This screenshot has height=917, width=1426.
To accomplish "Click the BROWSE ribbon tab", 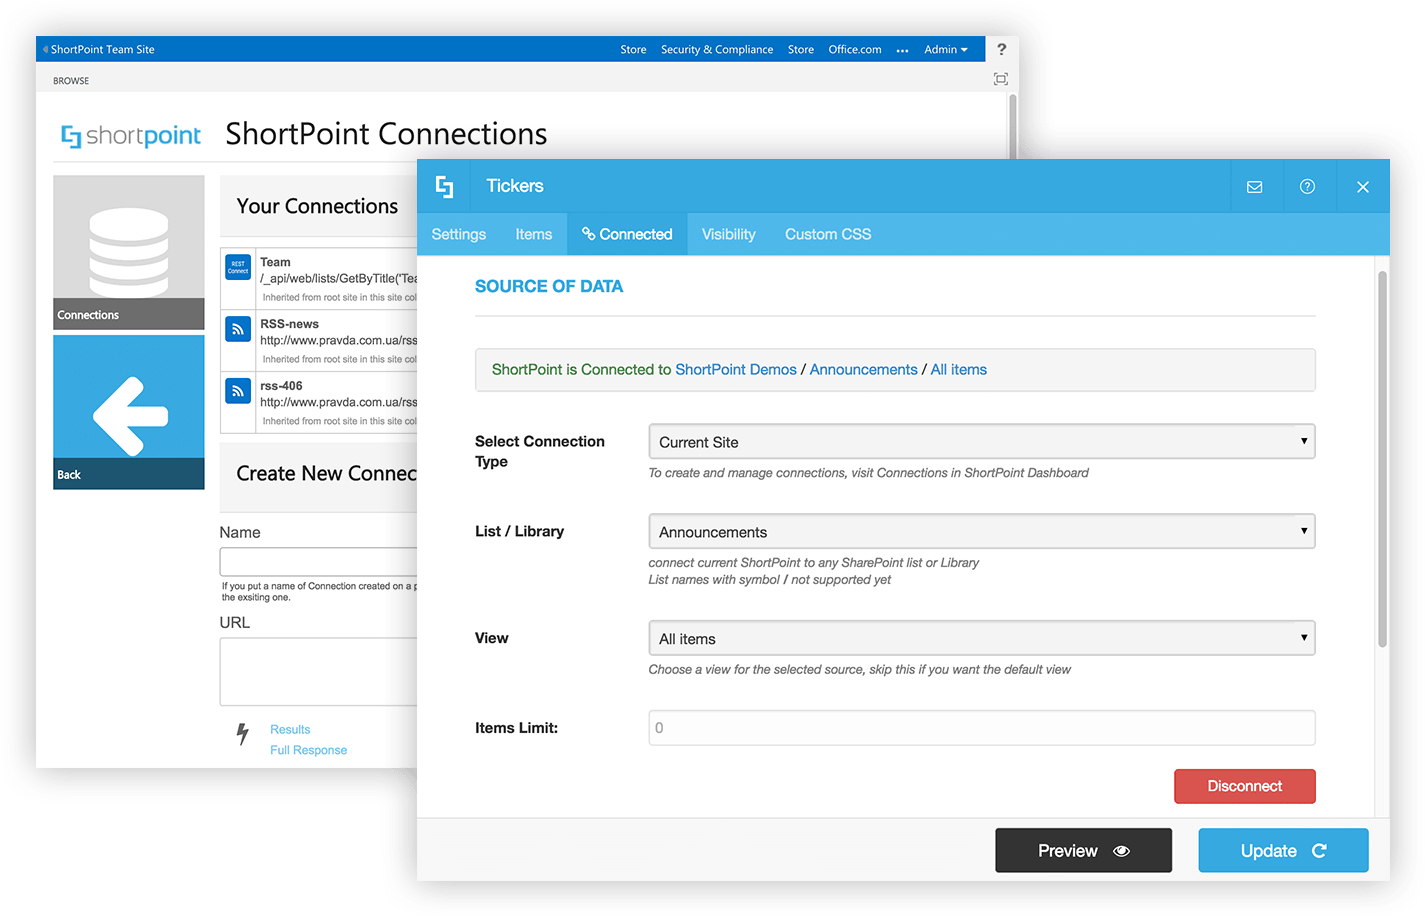I will tap(71, 81).
